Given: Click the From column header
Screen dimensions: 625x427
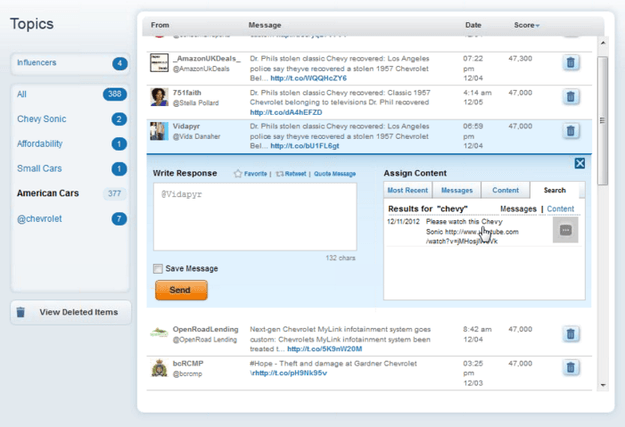Looking at the screenshot, I should [160, 25].
